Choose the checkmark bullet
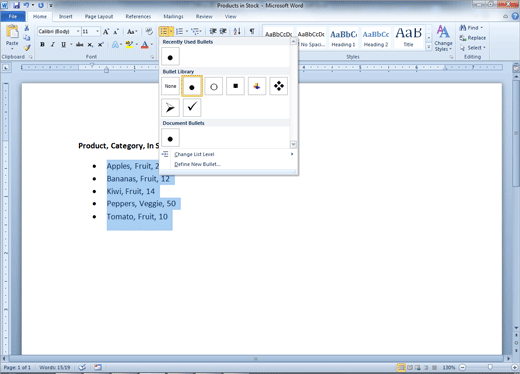The image size is (520, 374). [x=192, y=108]
